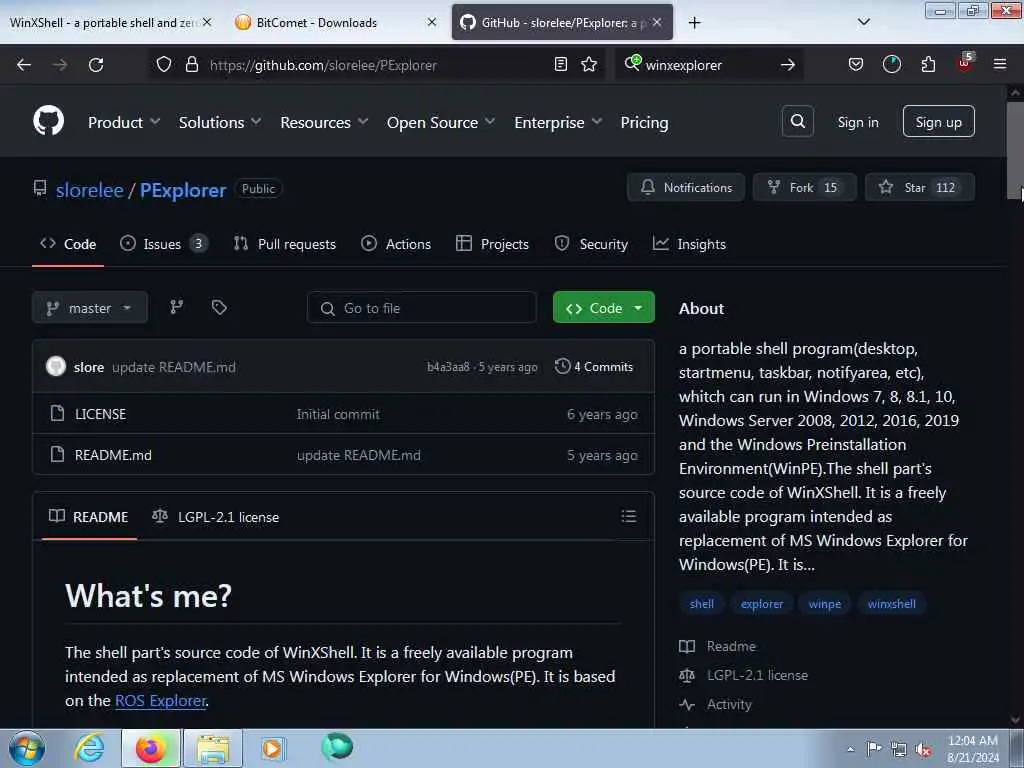Select the LGPL-2.1 license tab
1024x768 pixels.
(216, 517)
